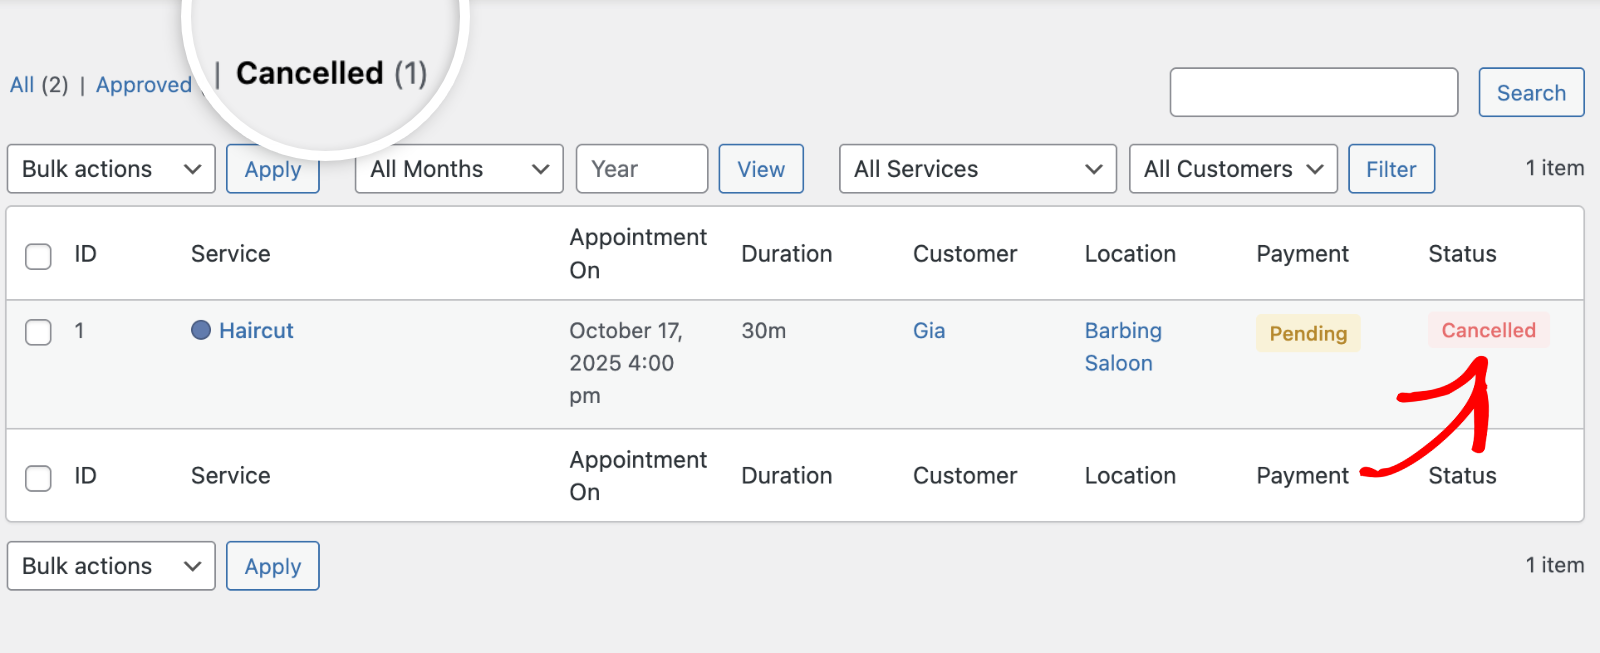Open the top Bulk actions dropdown
The image size is (1600, 653).
point(111,169)
